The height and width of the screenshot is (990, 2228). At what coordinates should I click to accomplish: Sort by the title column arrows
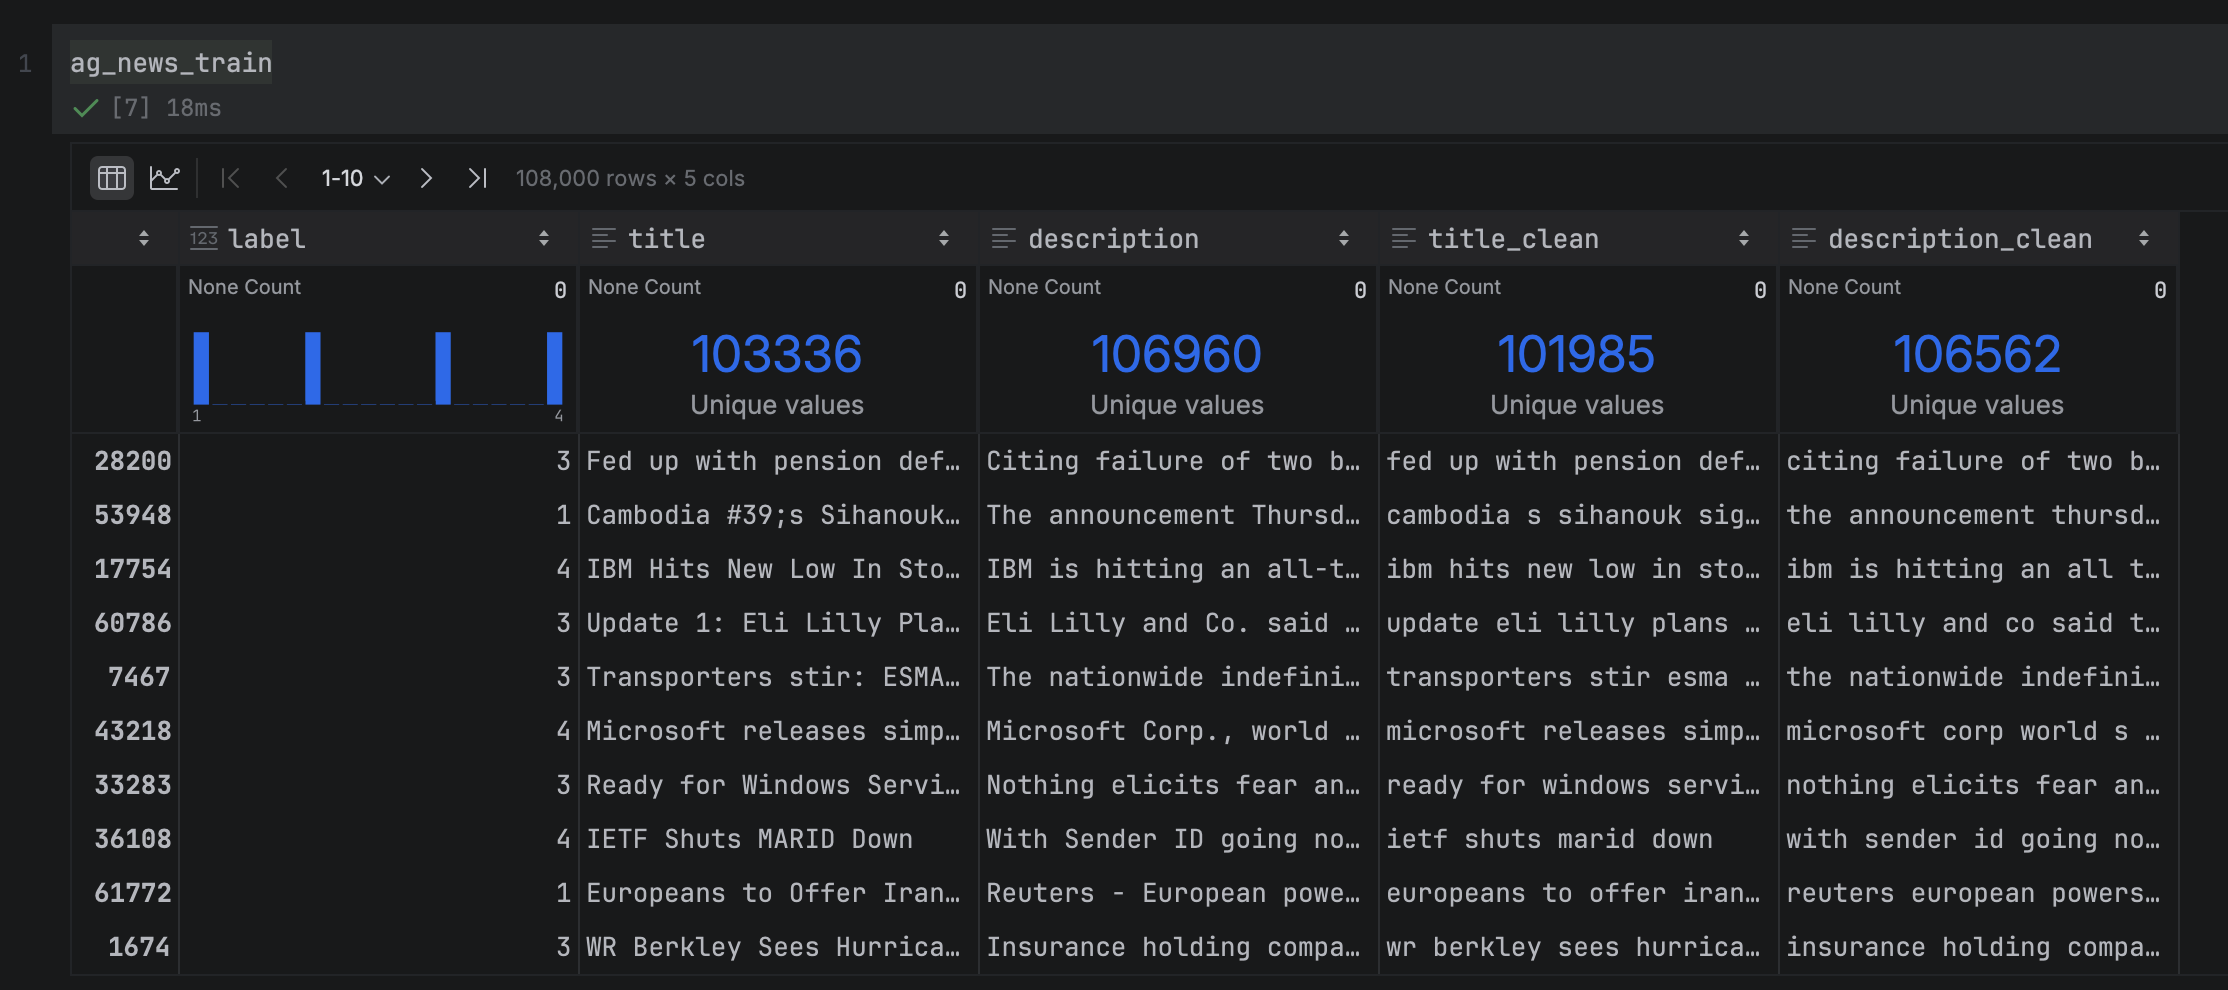tap(944, 238)
